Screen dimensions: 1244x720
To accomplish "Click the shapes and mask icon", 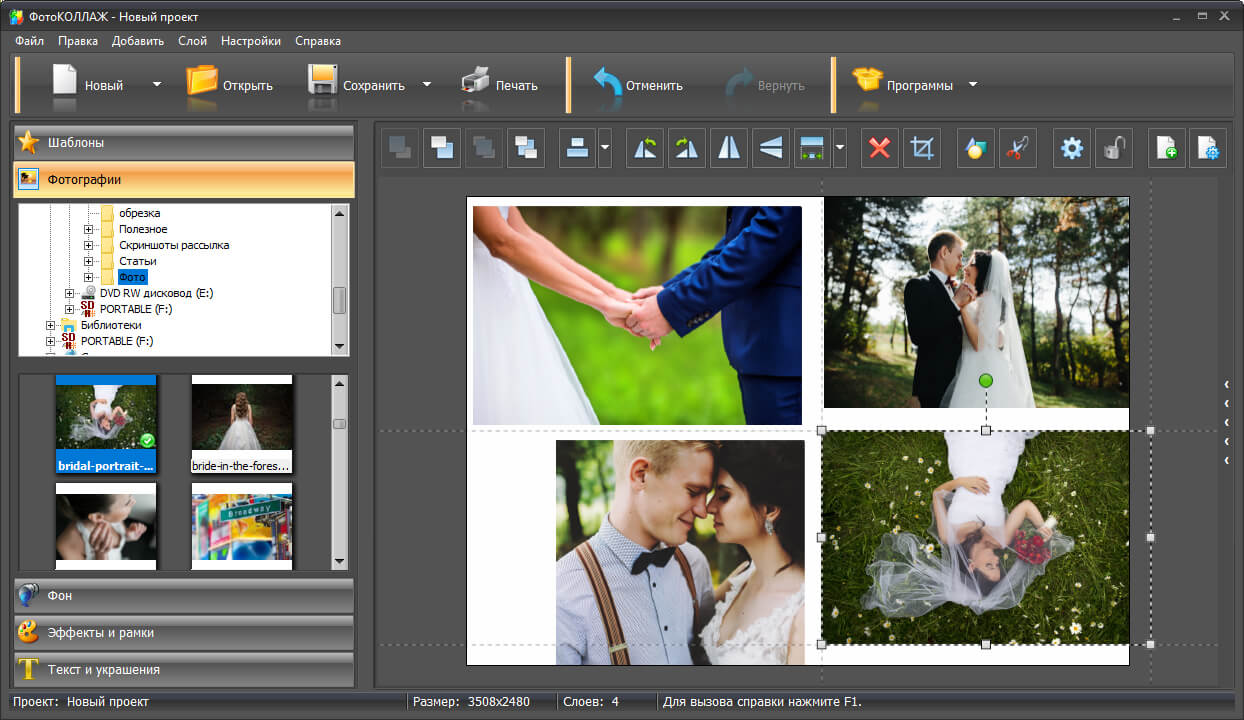I will point(974,149).
